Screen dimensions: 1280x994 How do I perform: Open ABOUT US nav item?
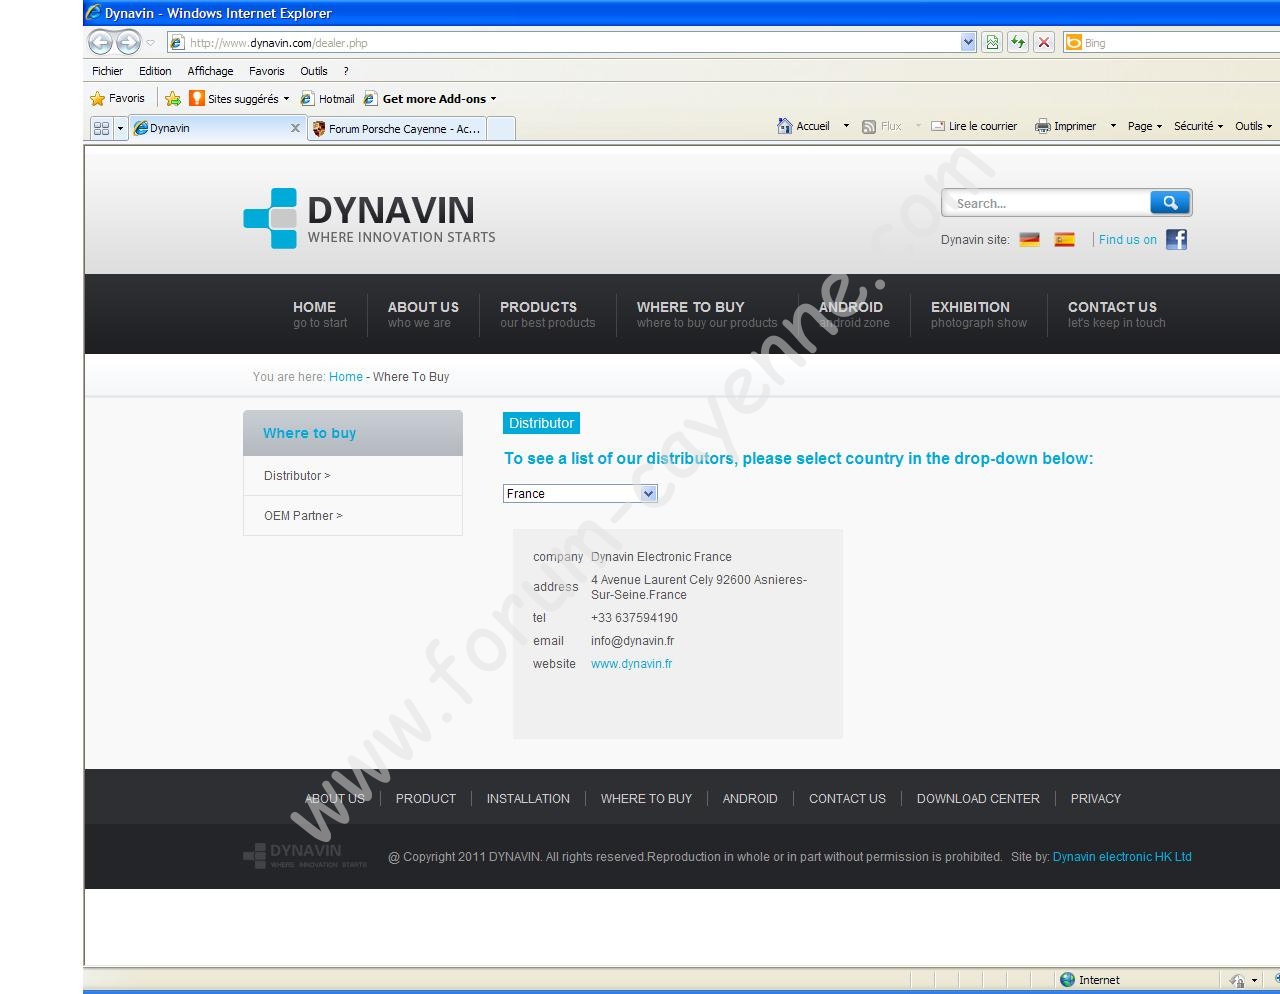(423, 314)
